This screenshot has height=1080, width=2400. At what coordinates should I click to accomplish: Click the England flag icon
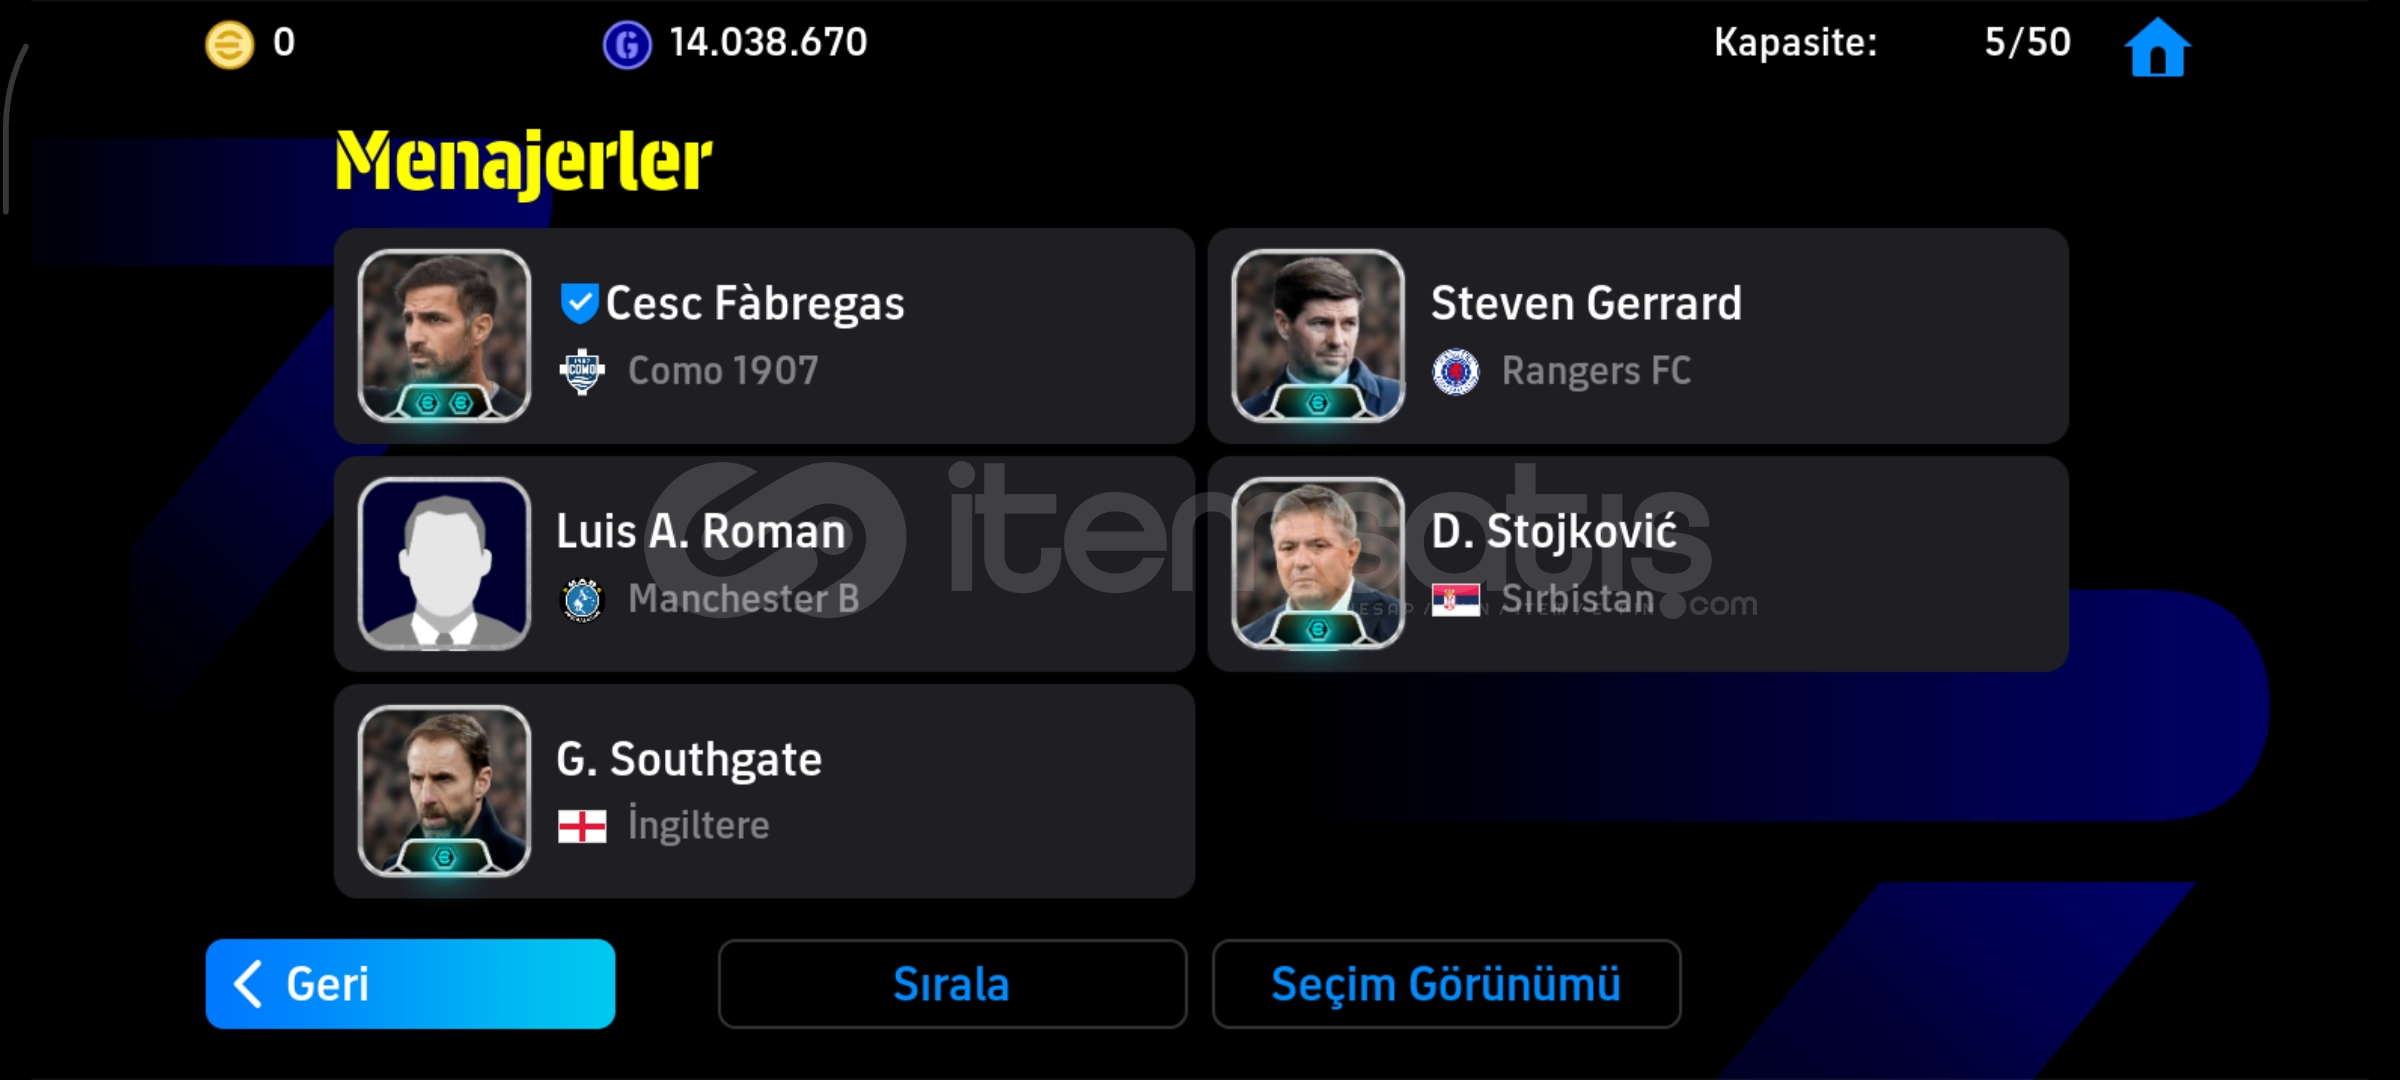[x=582, y=827]
